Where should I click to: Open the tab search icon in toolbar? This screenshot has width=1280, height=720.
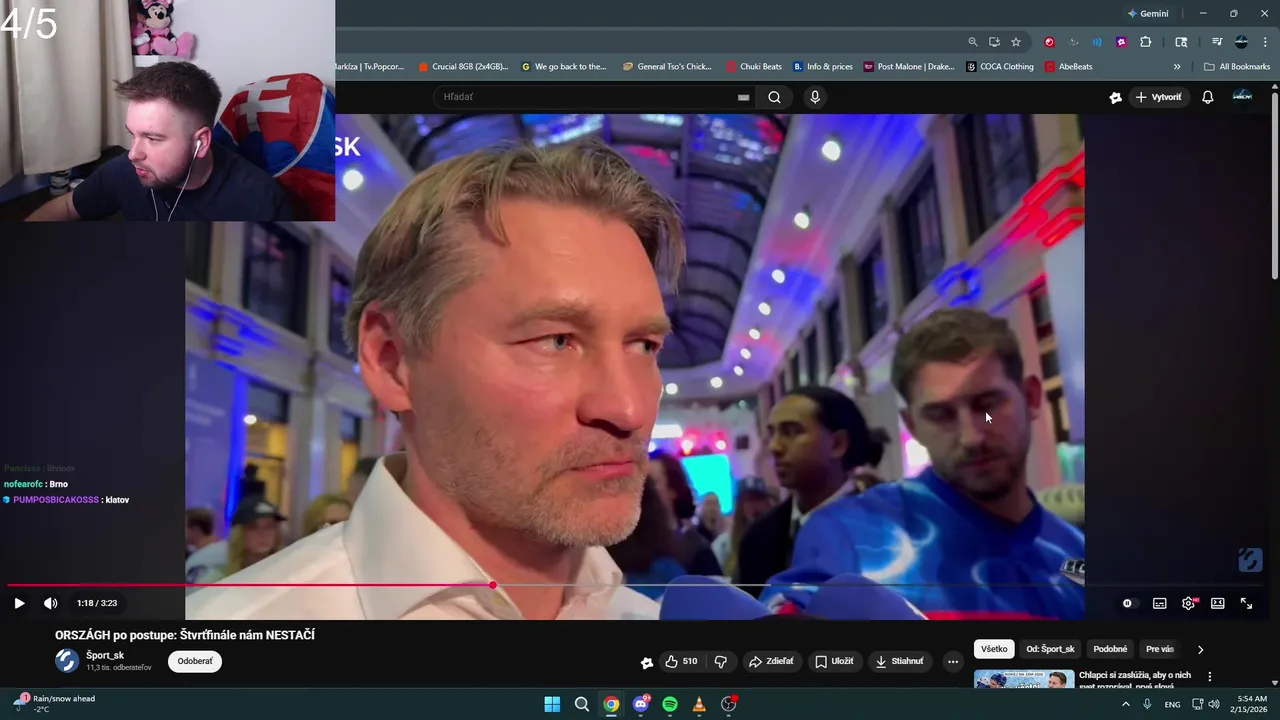coord(1181,42)
